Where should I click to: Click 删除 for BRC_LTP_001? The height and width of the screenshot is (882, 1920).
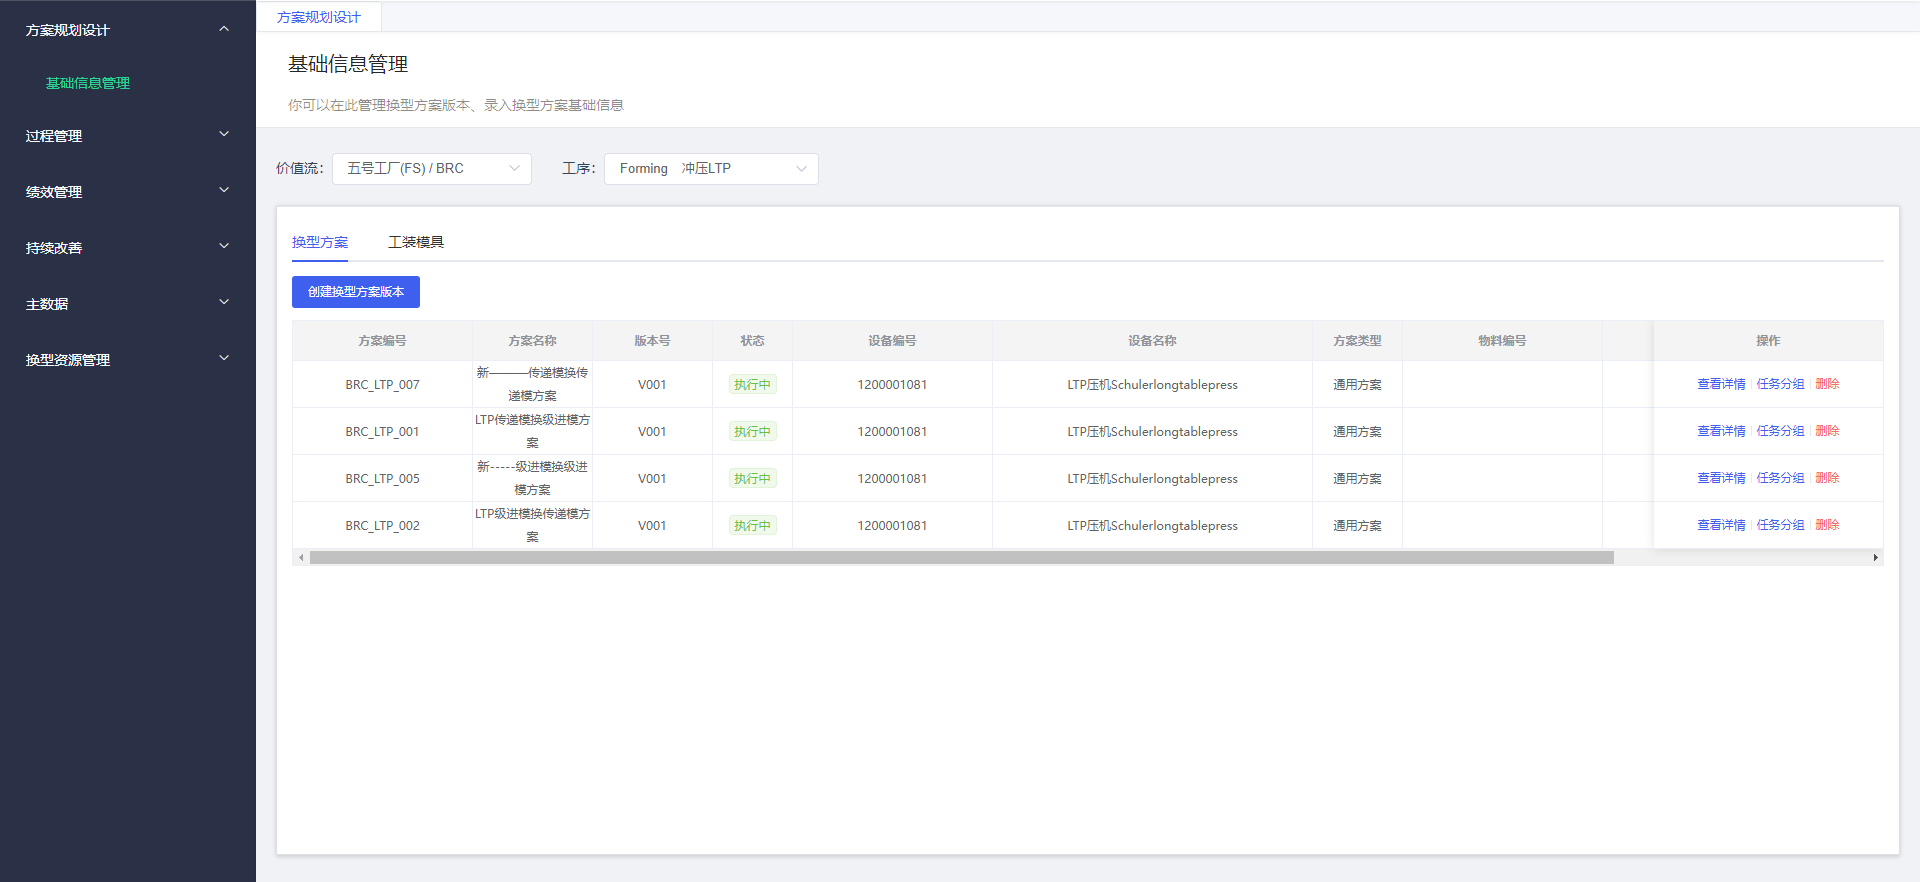click(1827, 431)
